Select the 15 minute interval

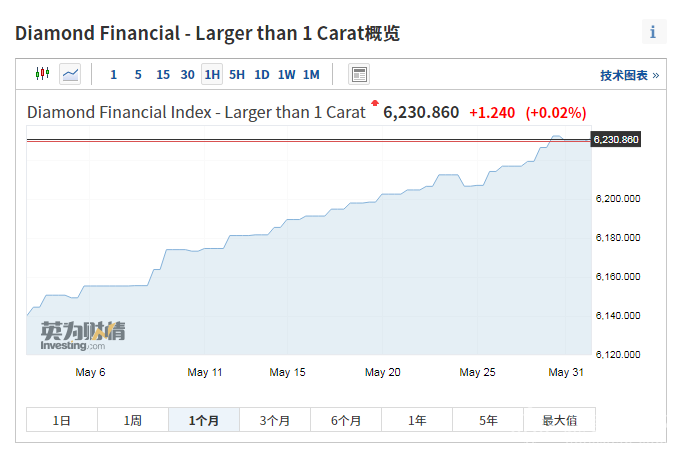pyautogui.click(x=163, y=74)
